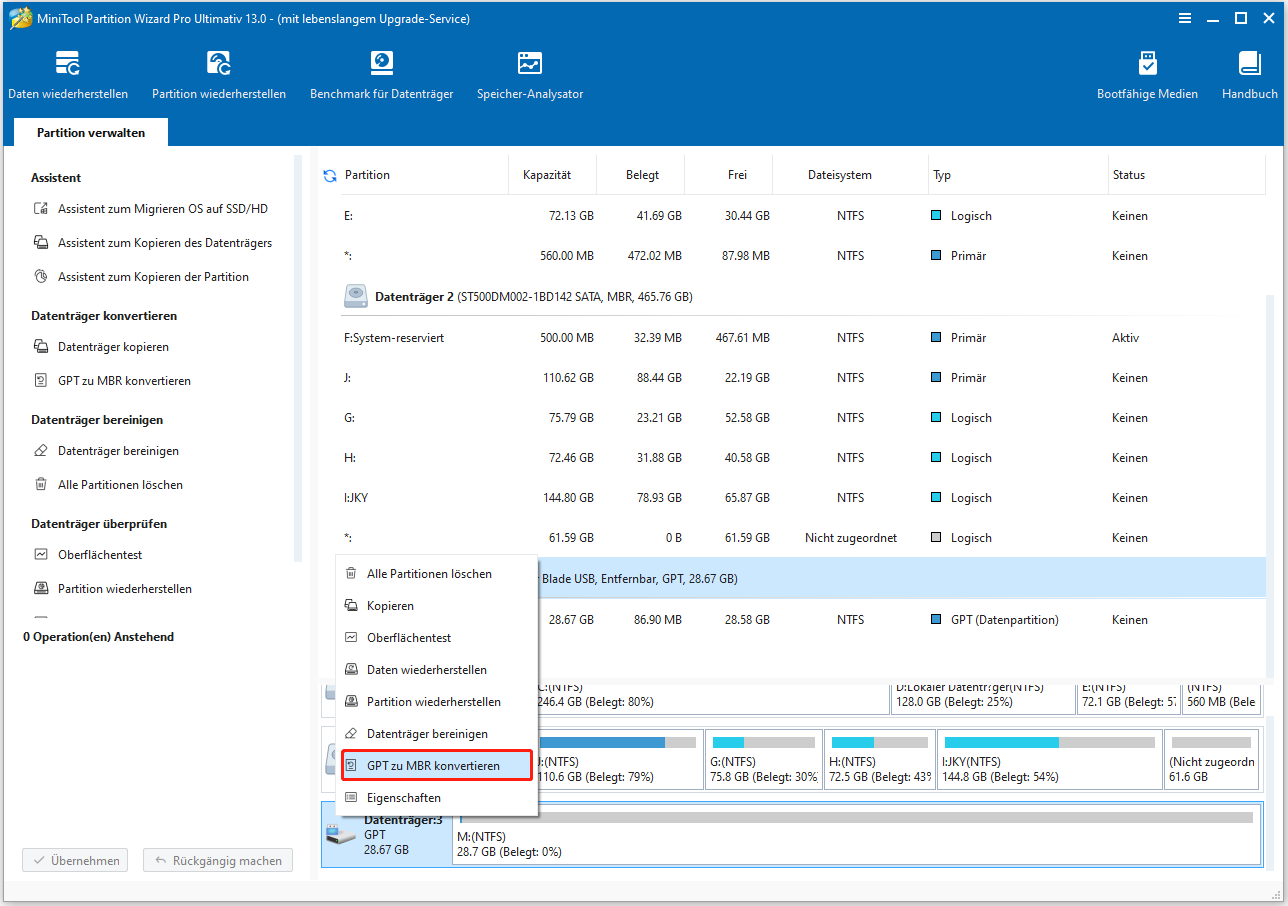The height and width of the screenshot is (906, 1288).
Task: Switch to Partition verwalten tab
Action: point(91,133)
